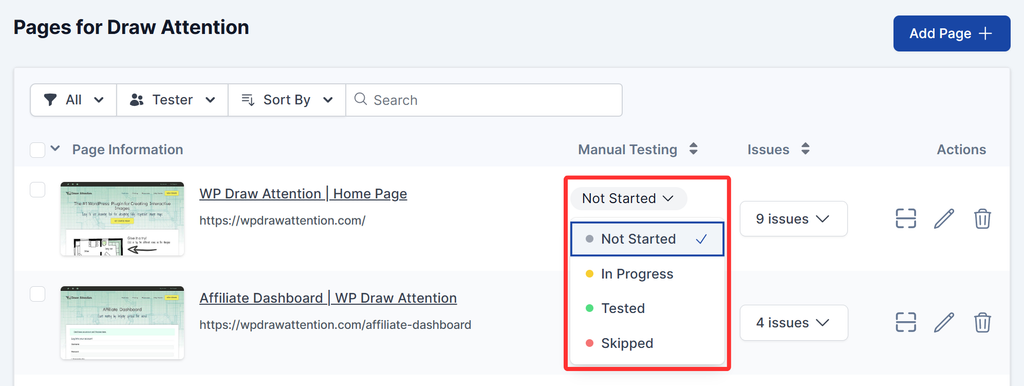Open Affiliate Dashboard | WP Draw Attention link
Image resolution: width=1024 pixels, height=386 pixels.
point(328,298)
